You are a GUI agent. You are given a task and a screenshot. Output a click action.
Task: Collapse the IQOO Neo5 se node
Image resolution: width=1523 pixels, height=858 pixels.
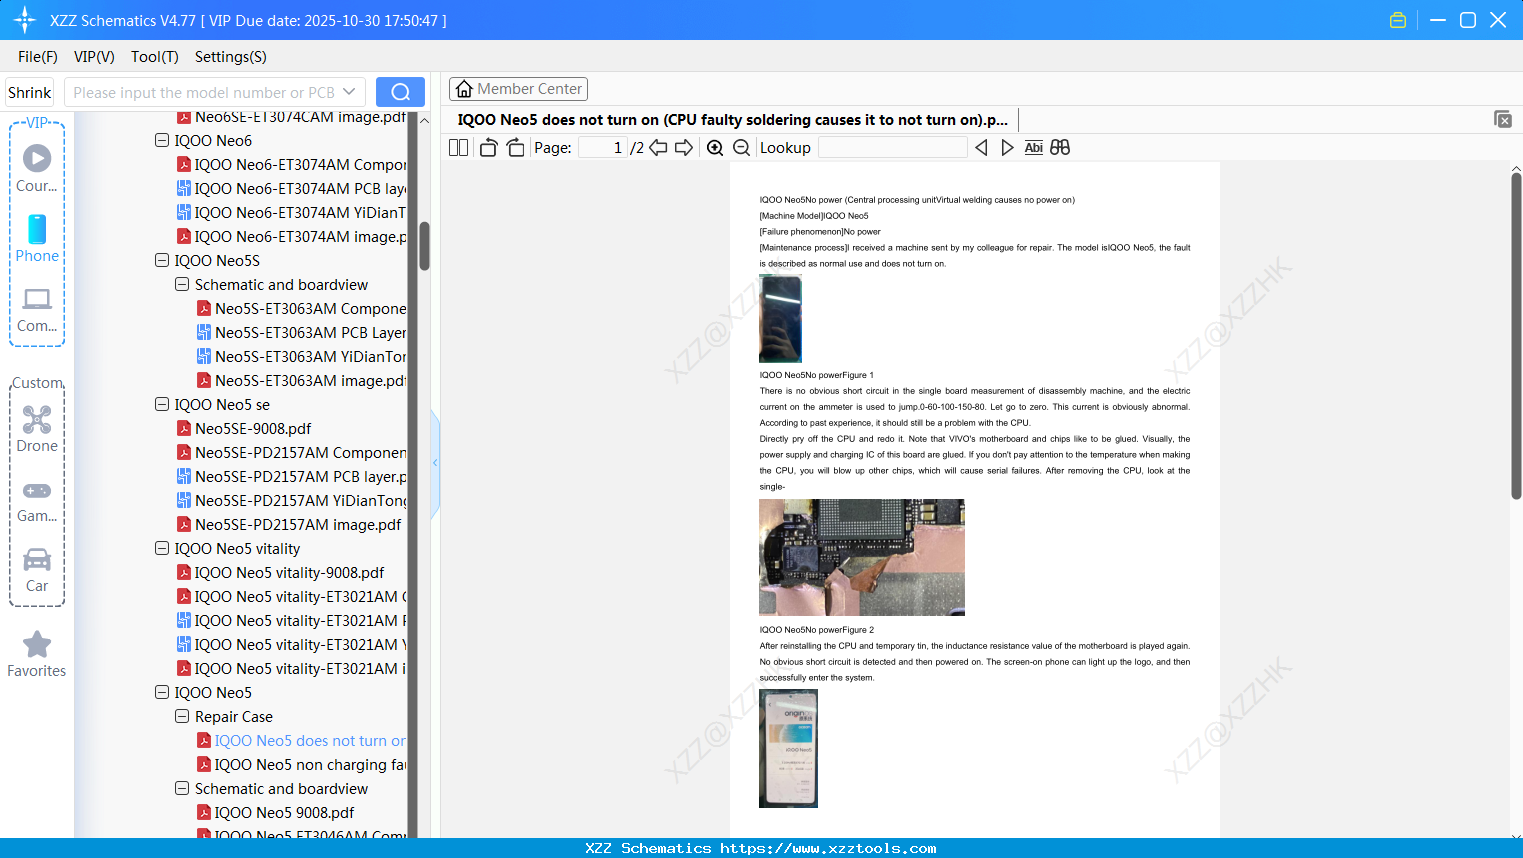[162, 405]
